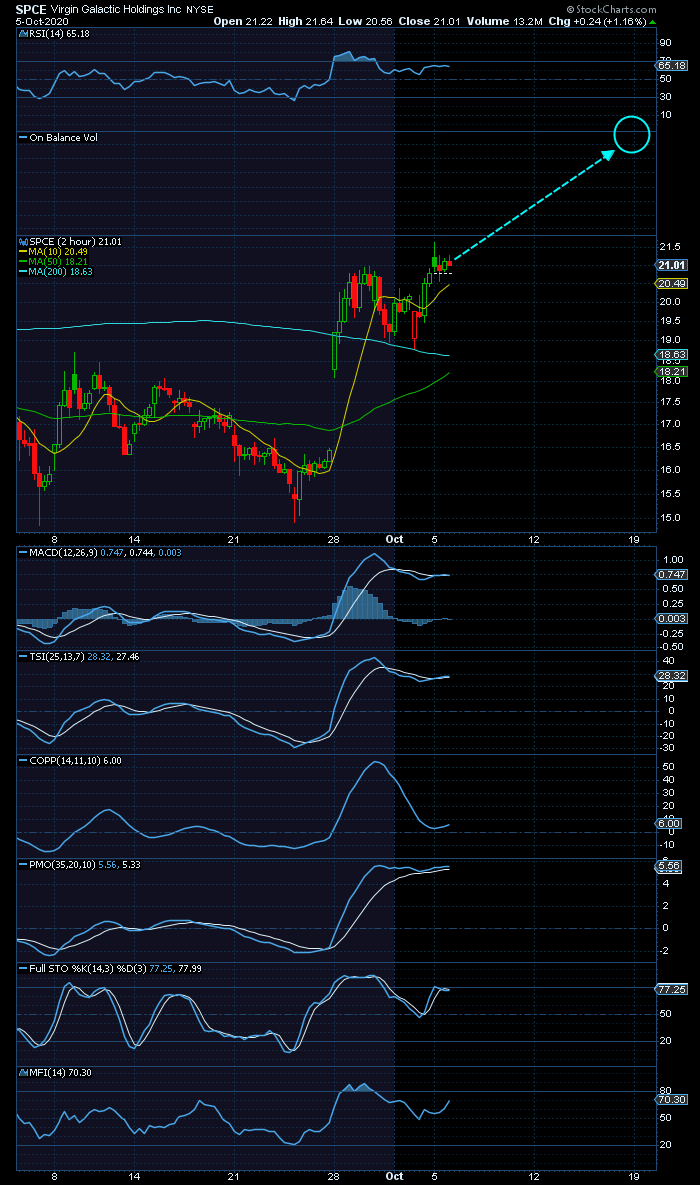Screen dimensions: 700x1185
Task: Click the 6.00 Coppock value tag
Action: pos(669,824)
